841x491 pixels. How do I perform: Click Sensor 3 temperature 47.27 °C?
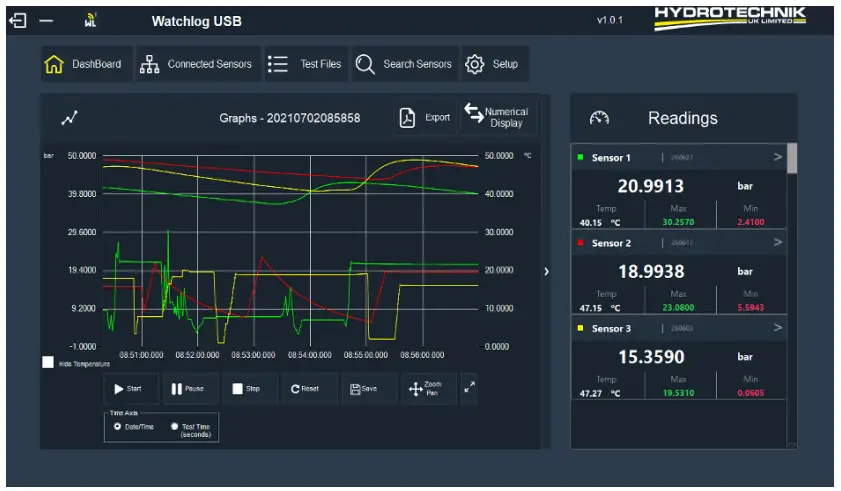[x=600, y=393]
